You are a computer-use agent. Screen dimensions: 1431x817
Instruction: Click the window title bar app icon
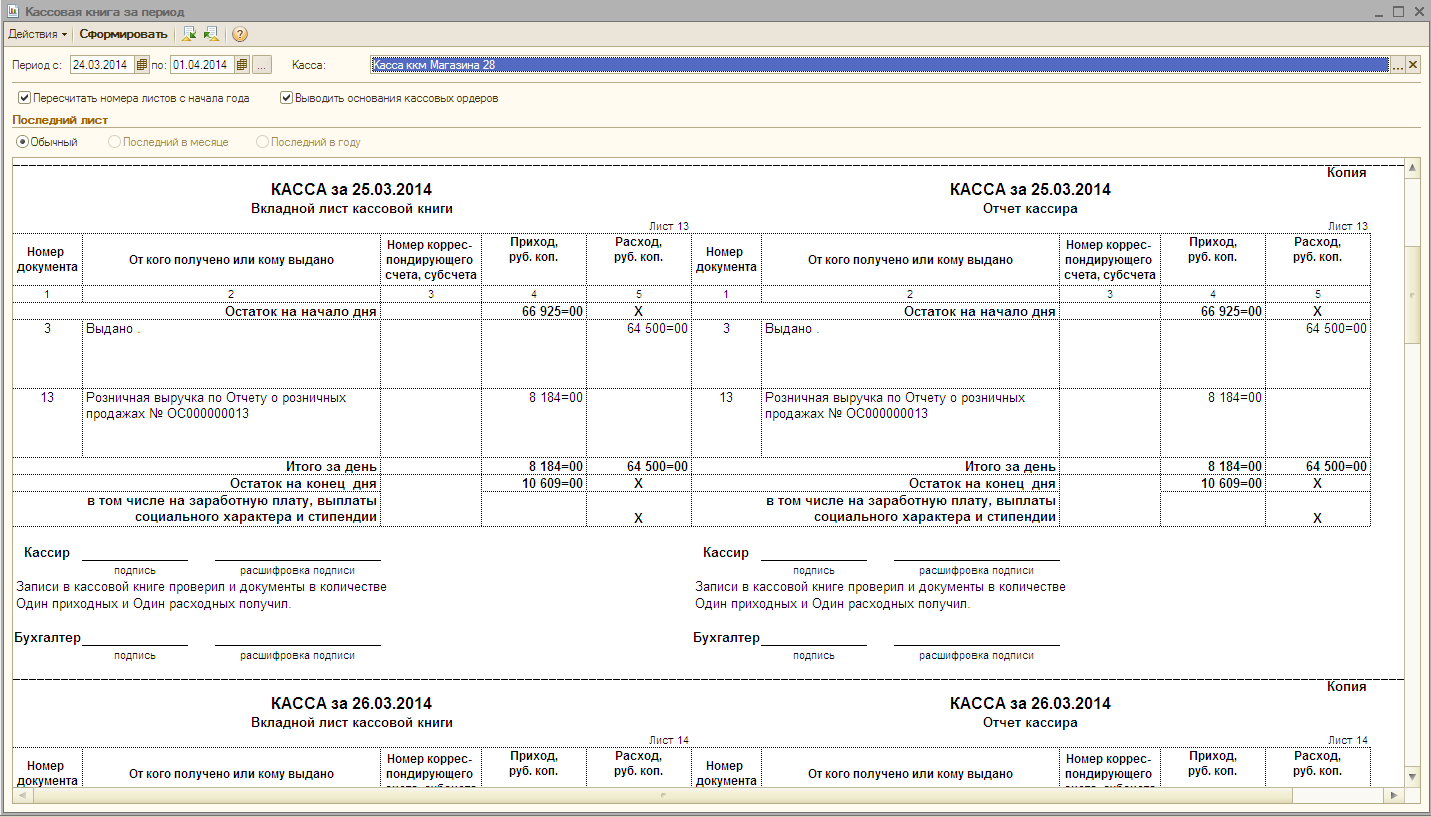click(x=13, y=11)
